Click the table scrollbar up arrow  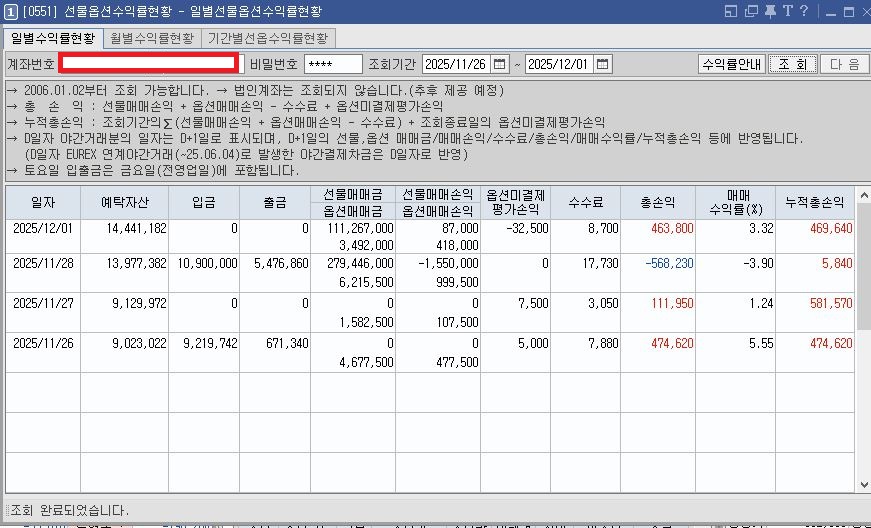click(x=863, y=195)
